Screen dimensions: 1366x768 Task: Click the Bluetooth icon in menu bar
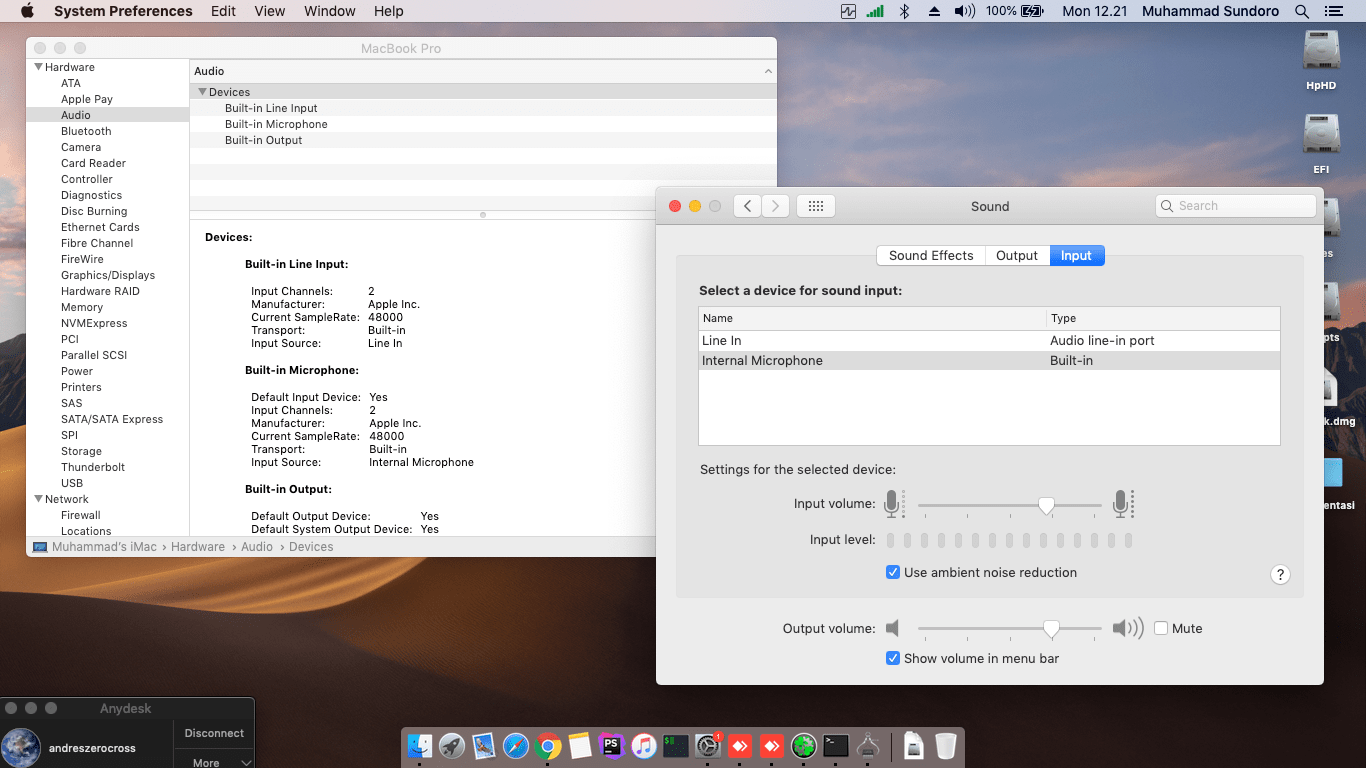point(904,11)
